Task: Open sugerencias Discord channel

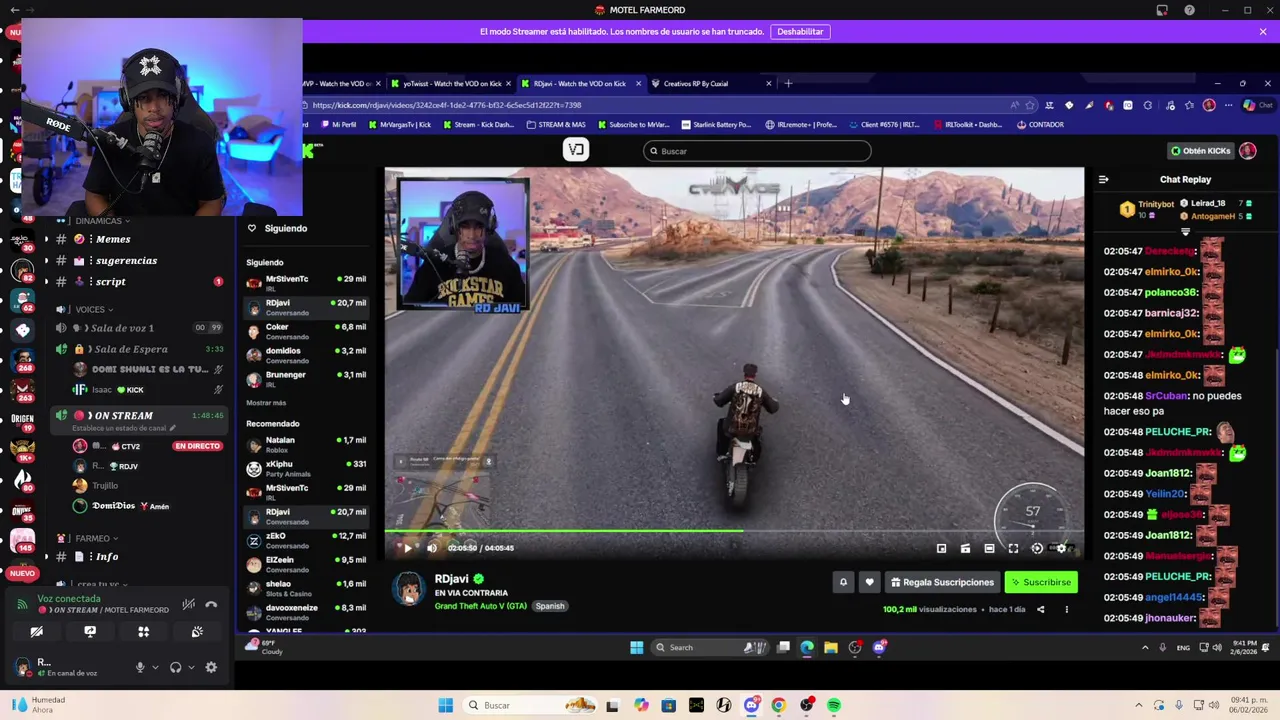Action: pos(138,261)
